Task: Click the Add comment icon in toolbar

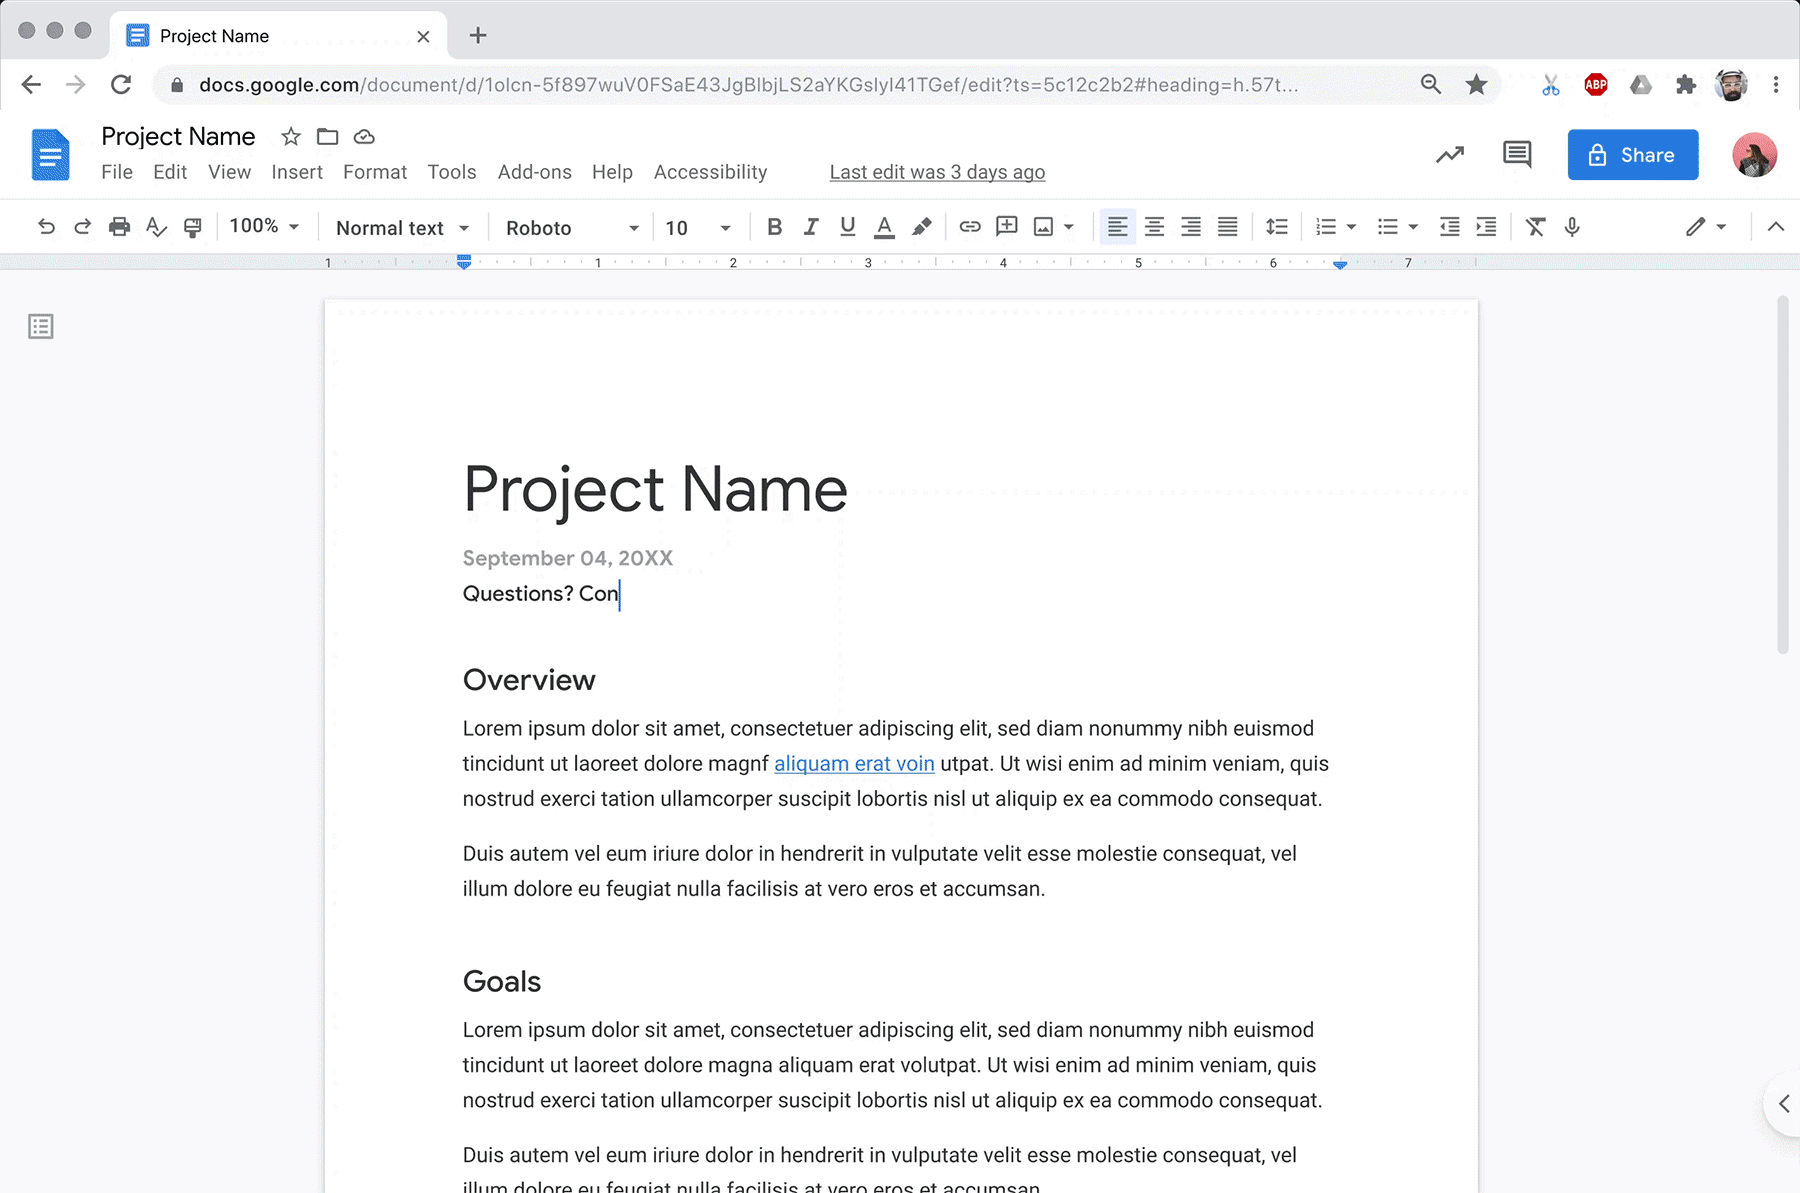Action: pos(1006,227)
